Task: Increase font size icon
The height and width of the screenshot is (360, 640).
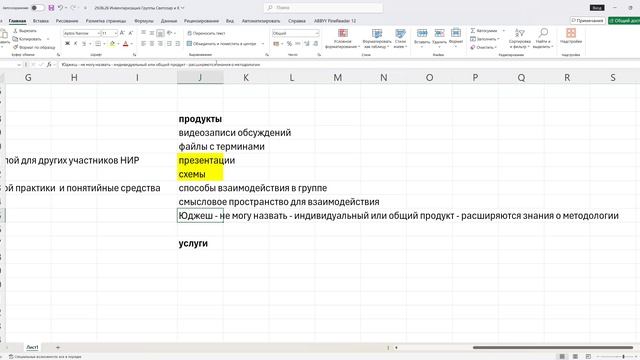Action: pos(122,33)
